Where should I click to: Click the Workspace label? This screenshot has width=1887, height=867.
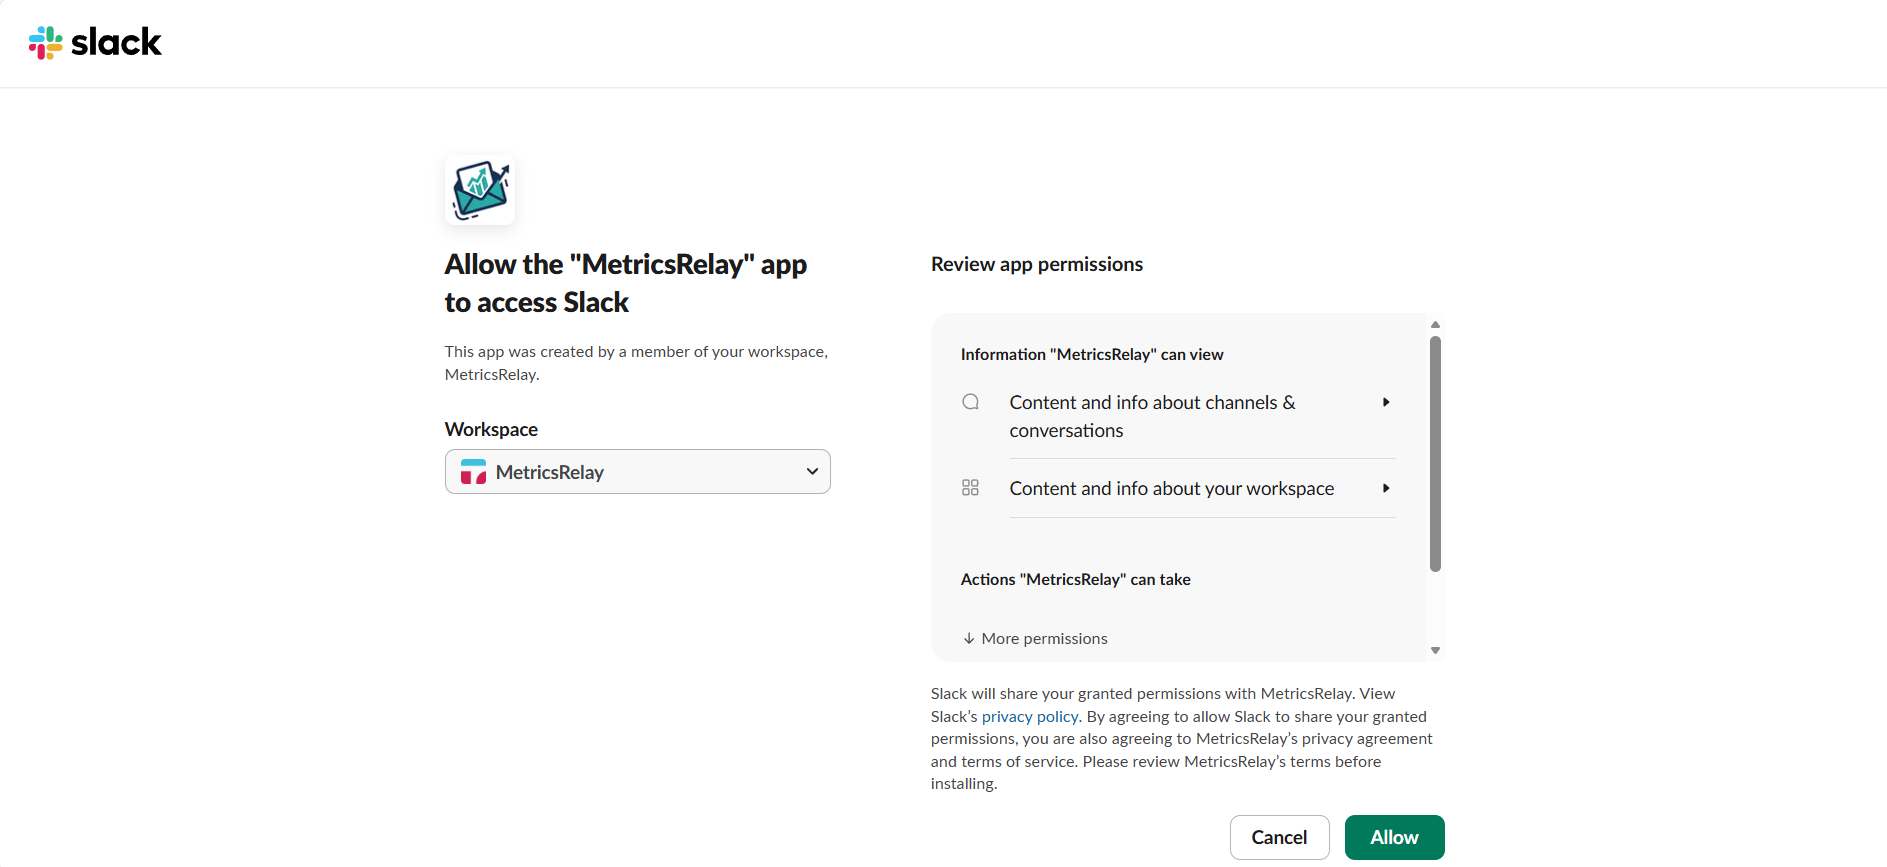point(491,429)
